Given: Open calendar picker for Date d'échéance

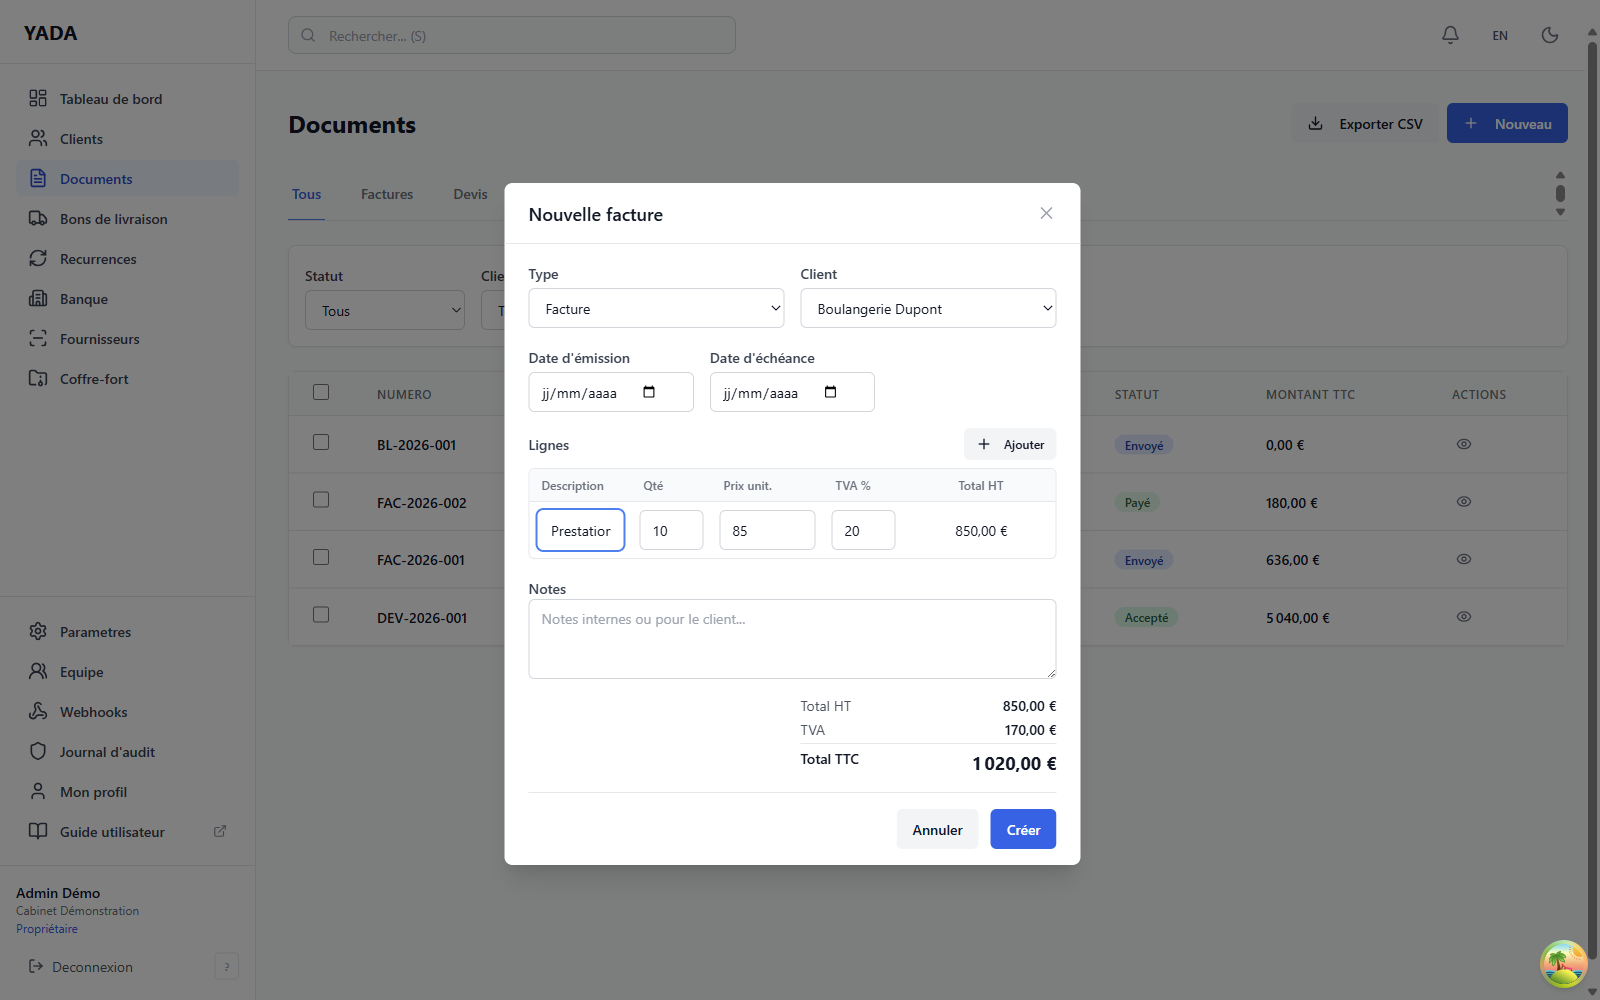Looking at the screenshot, I should 830,392.
